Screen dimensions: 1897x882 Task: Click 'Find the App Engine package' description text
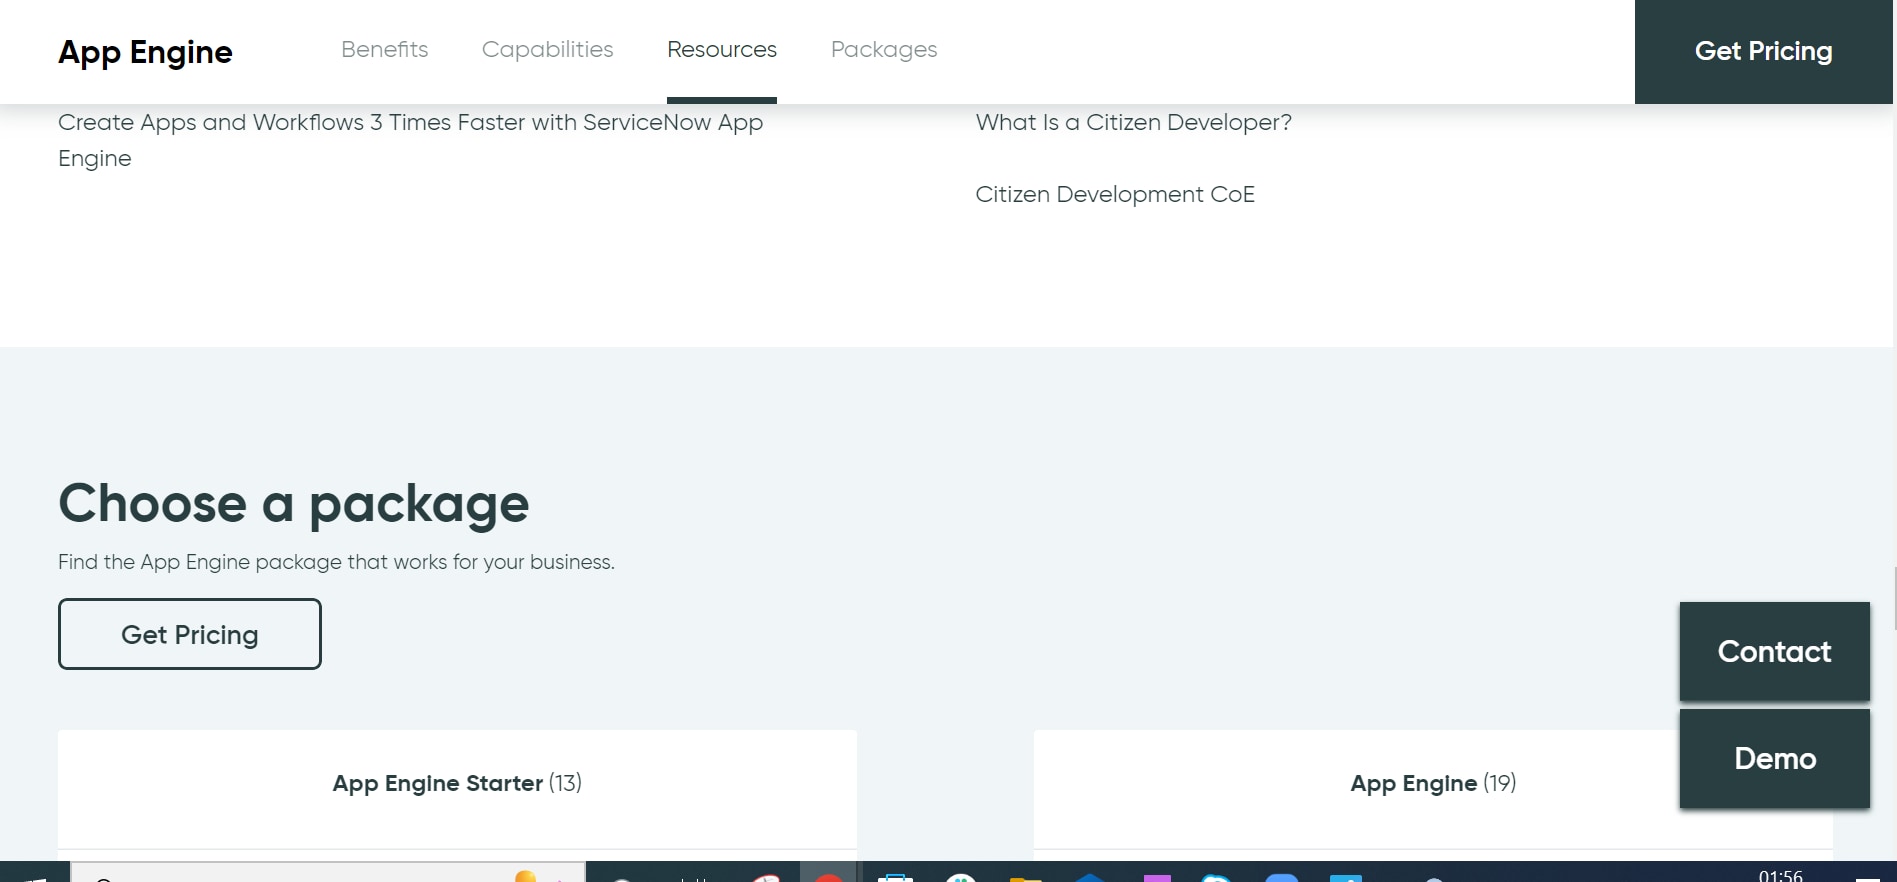click(336, 562)
